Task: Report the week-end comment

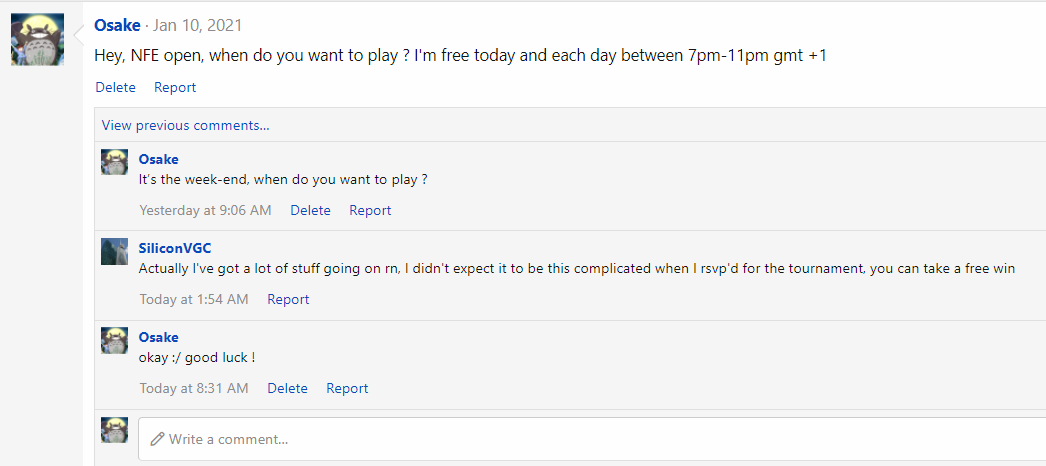Action: (x=370, y=210)
